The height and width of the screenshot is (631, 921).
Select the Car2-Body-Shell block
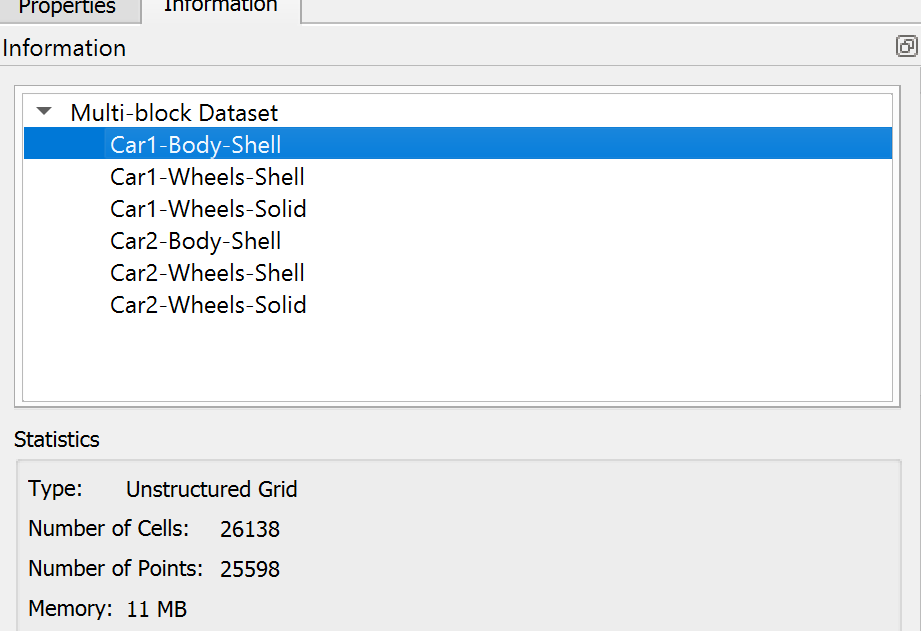(x=196, y=241)
